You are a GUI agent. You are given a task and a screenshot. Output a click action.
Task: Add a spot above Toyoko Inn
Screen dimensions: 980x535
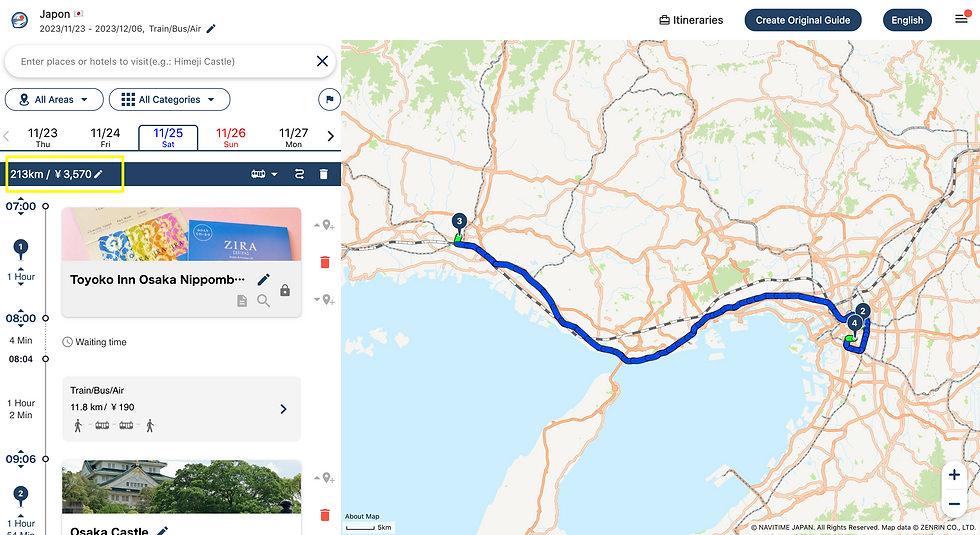tap(325, 225)
